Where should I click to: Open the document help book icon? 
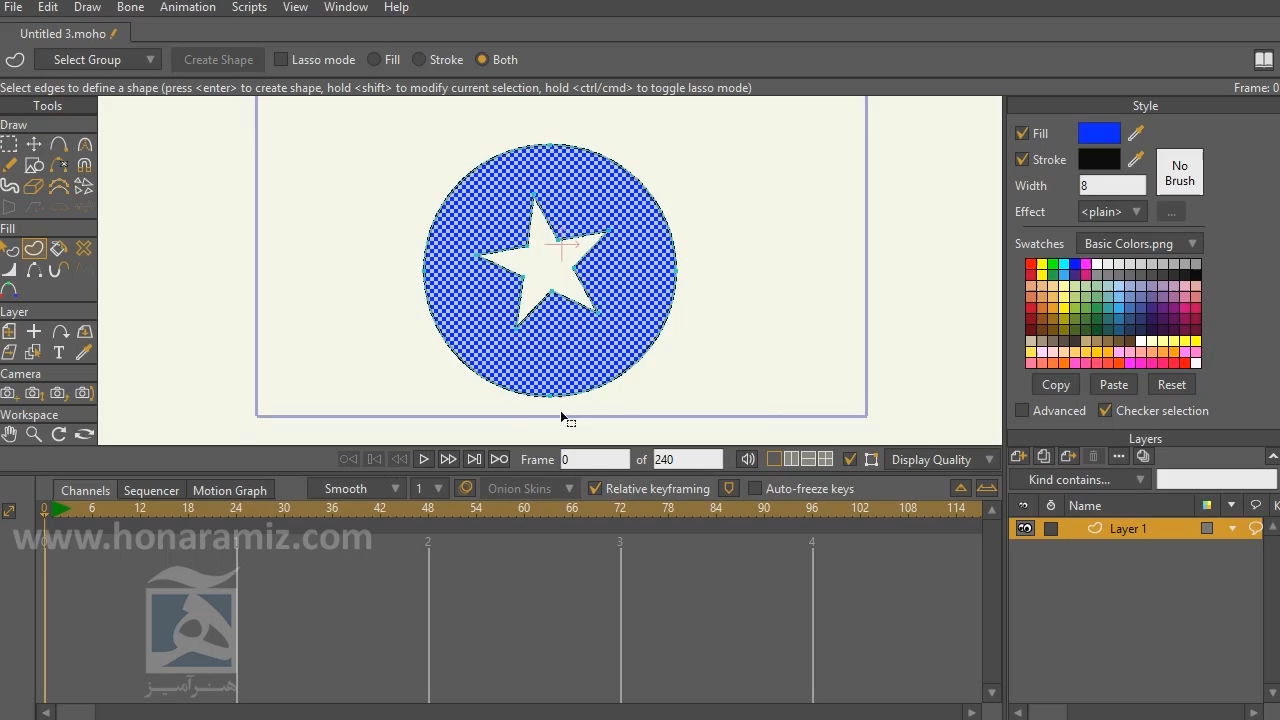click(x=1264, y=60)
